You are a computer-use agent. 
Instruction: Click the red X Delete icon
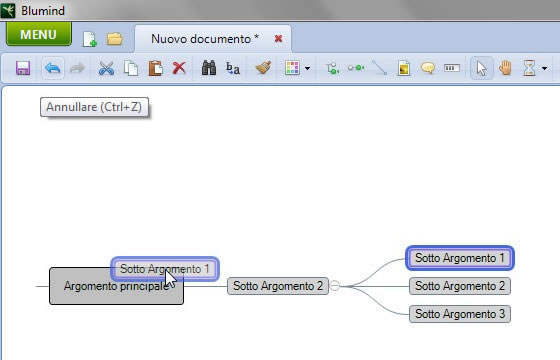(x=179, y=68)
